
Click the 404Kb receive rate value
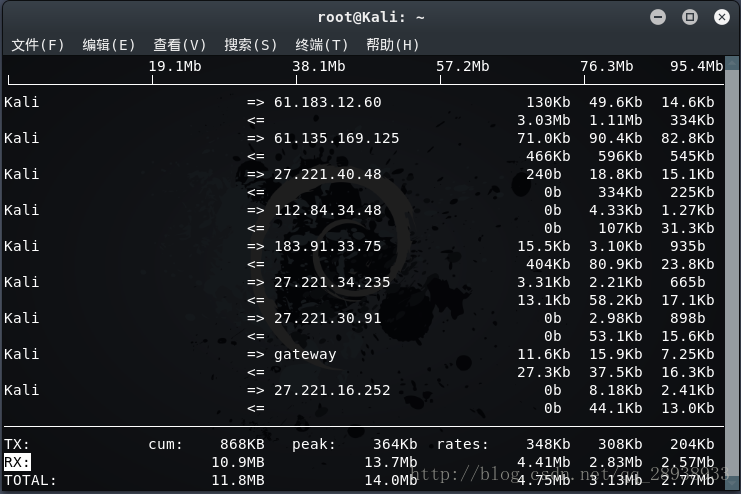pyautogui.click(x=548, y=264)
